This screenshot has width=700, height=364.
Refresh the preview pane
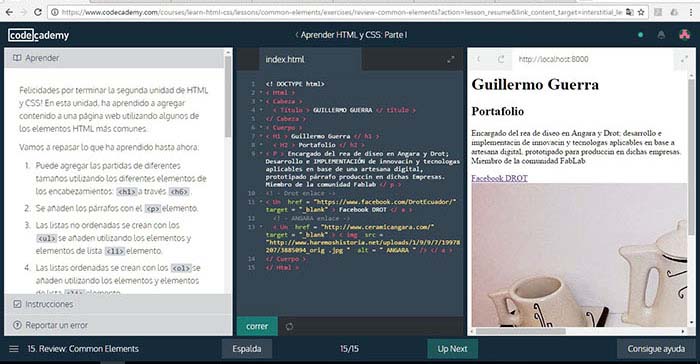tap(501, 59)
